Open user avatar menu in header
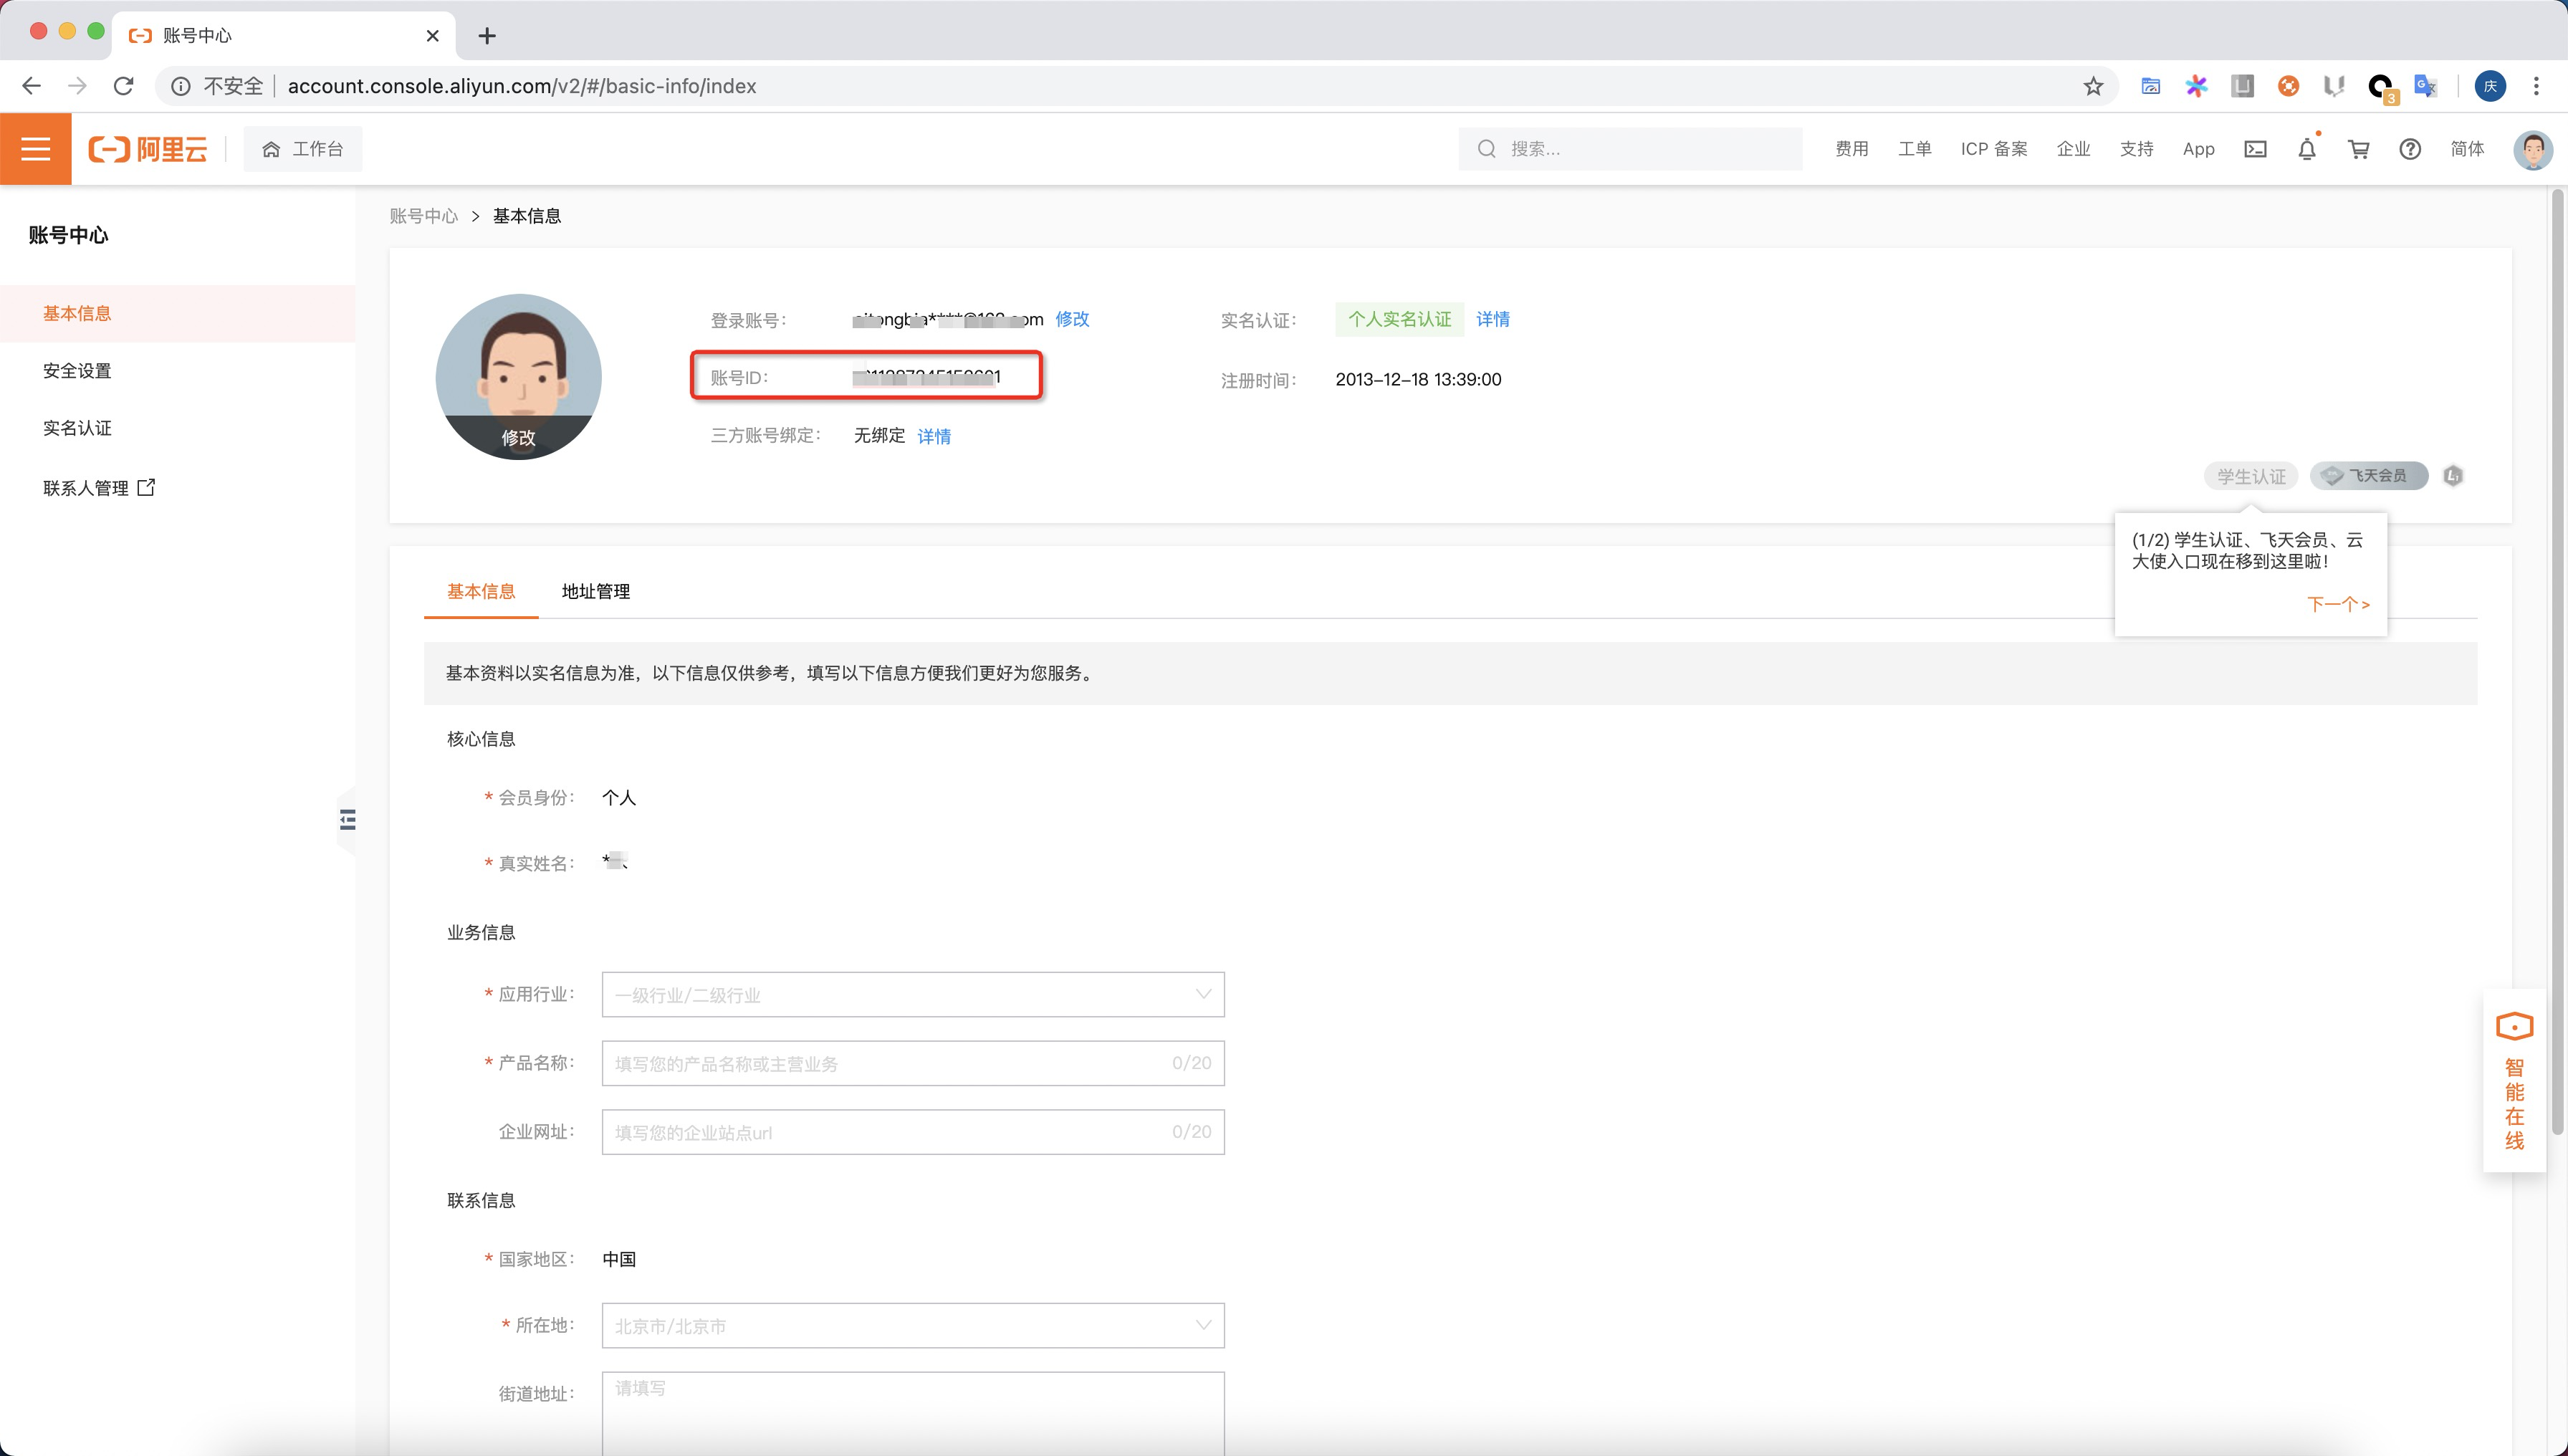The height and width of the screenshot is (1456, 2568). tap(2532, 150)
